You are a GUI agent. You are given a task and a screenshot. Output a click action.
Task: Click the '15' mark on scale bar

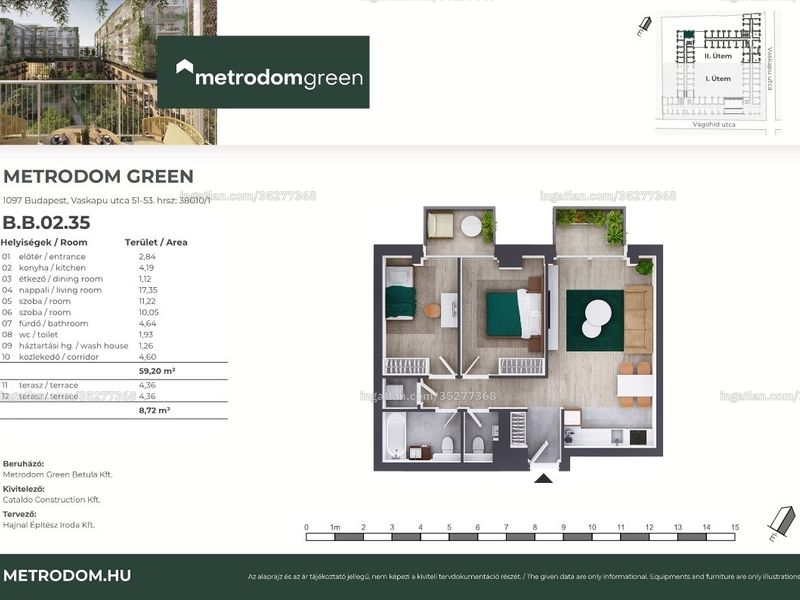click(x=735, y=528)
